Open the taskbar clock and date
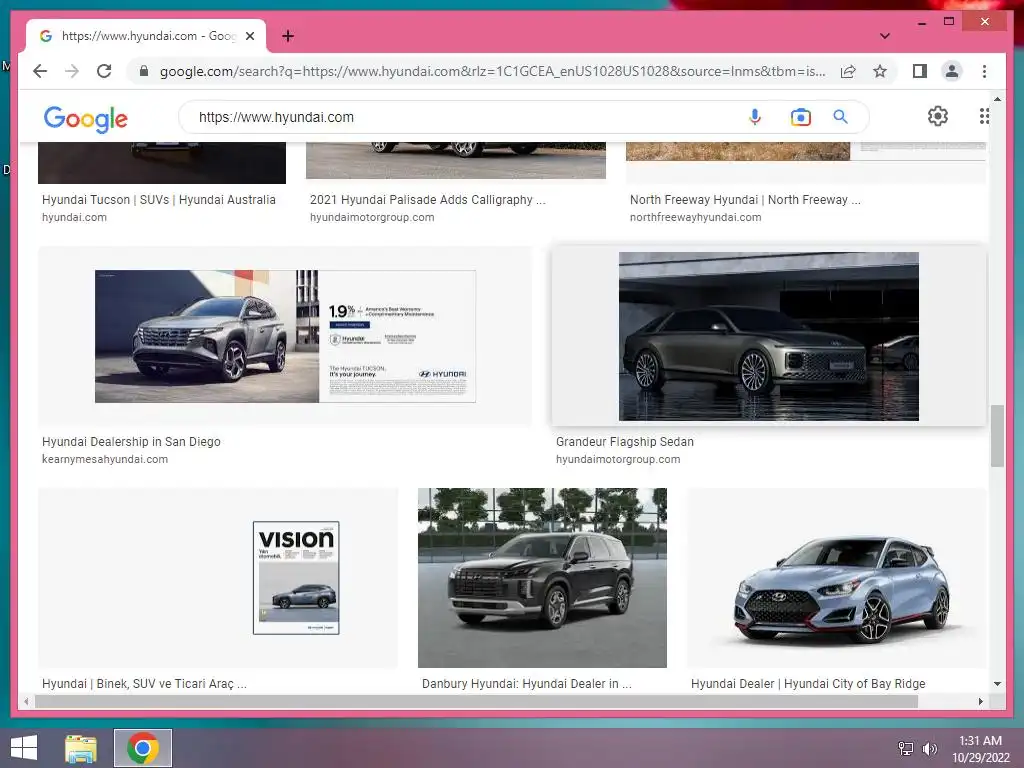The image size is (1024, 768). click(x=980, y=748)
